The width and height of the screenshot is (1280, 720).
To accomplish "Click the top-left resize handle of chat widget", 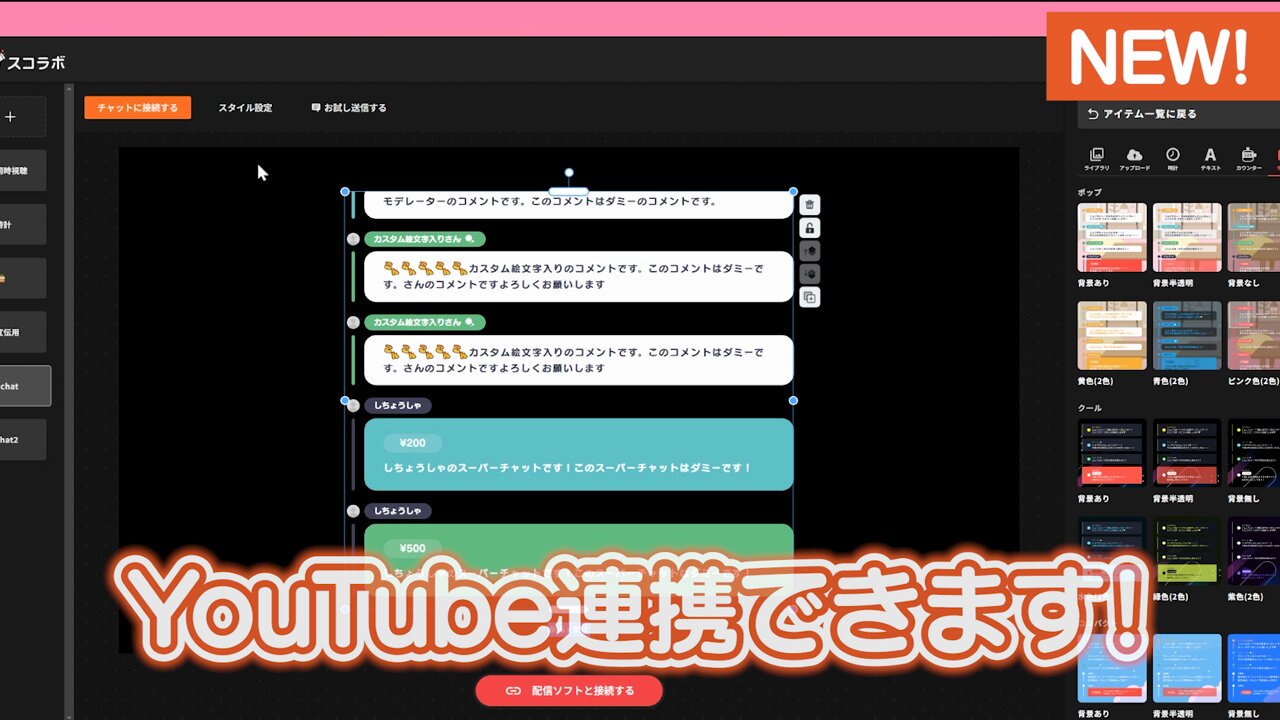I will (x=345, y=191).
